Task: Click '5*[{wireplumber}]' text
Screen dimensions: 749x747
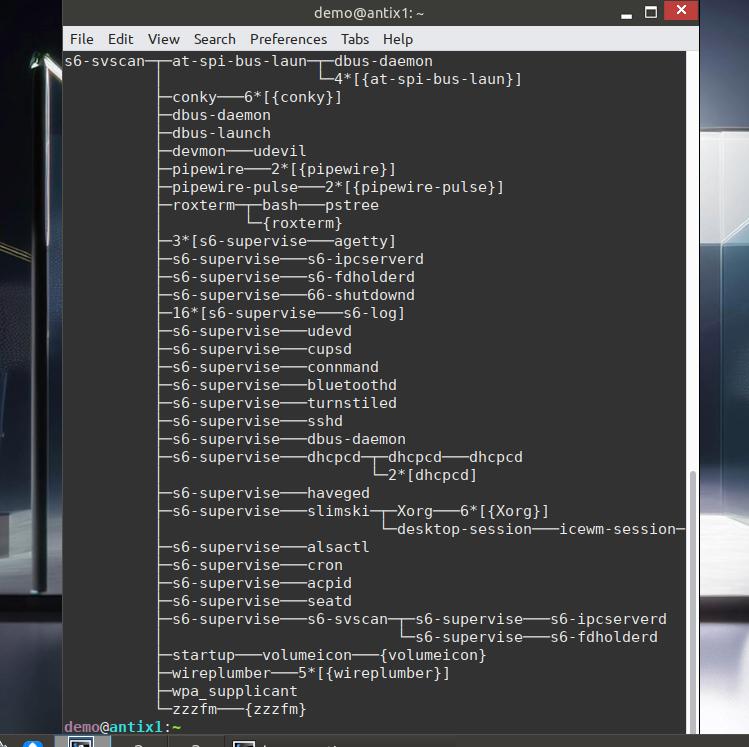Action: pos(374,673)
